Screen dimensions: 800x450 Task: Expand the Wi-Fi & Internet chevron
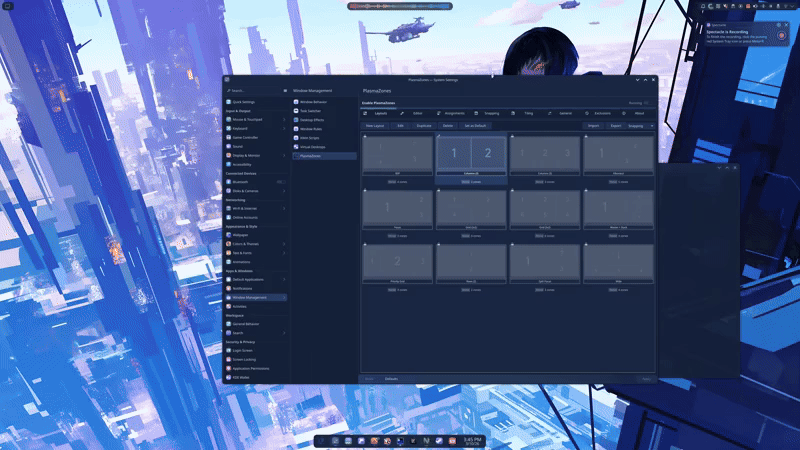coord(284,208)
